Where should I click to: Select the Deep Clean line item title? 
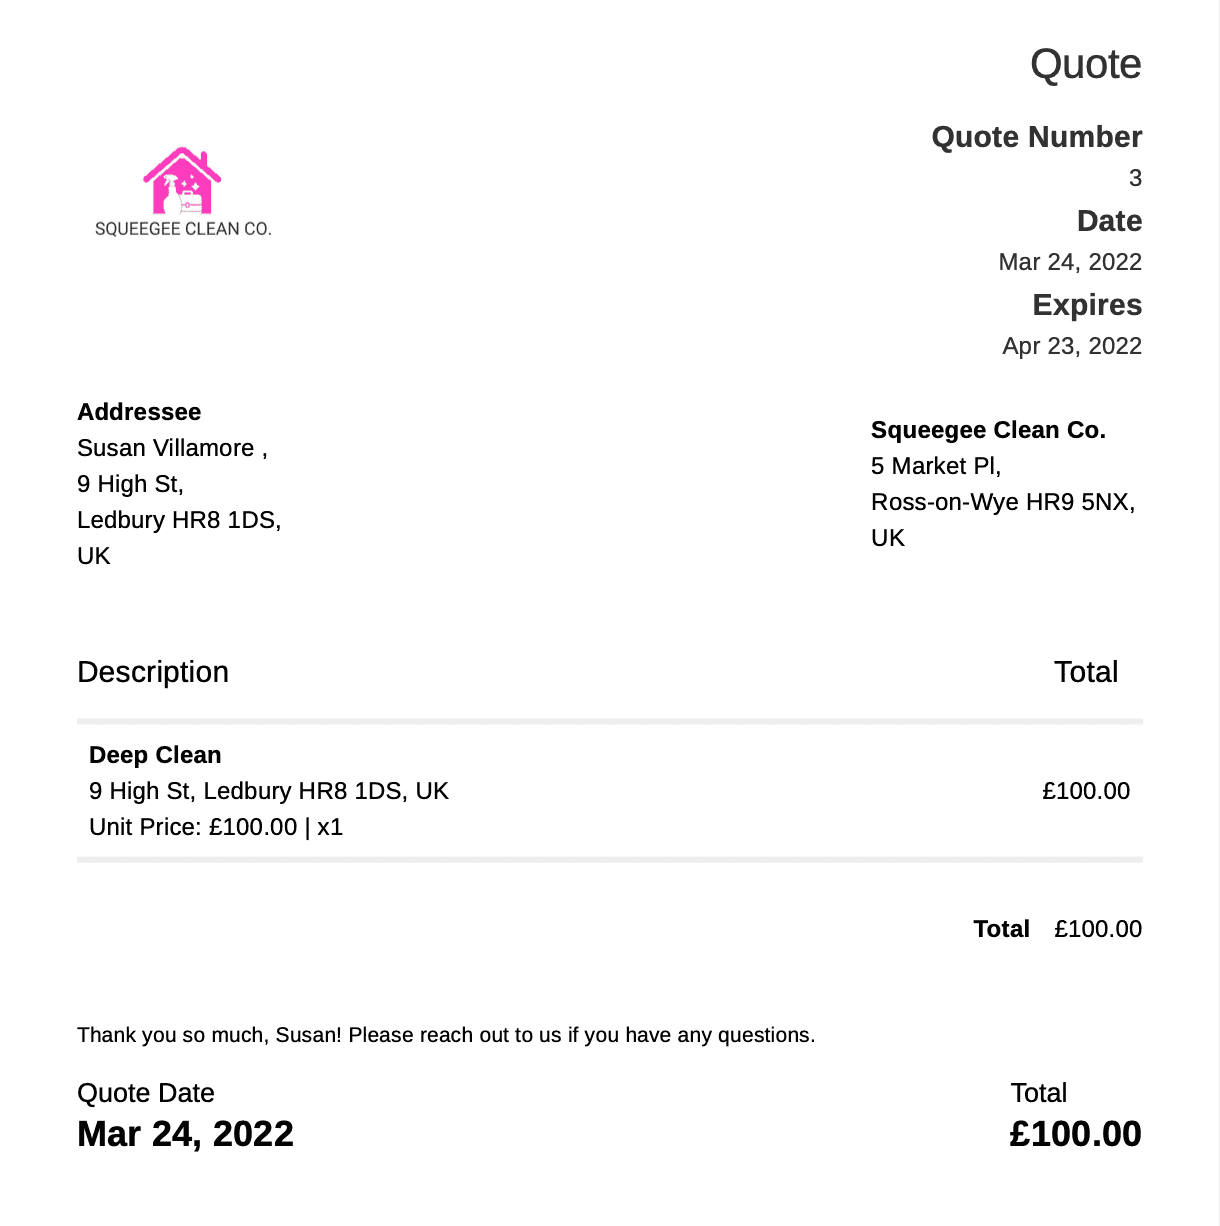(x=155, y=755)
